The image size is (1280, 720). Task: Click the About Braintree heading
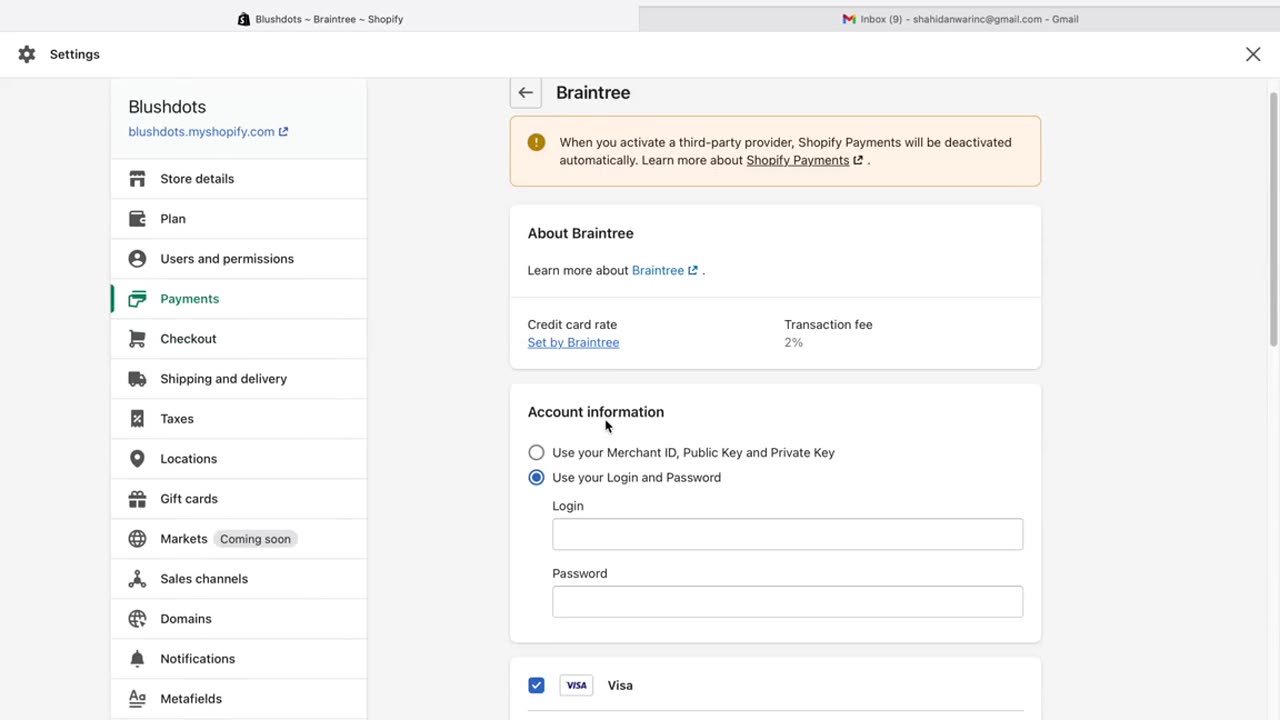tap(580, 233)
